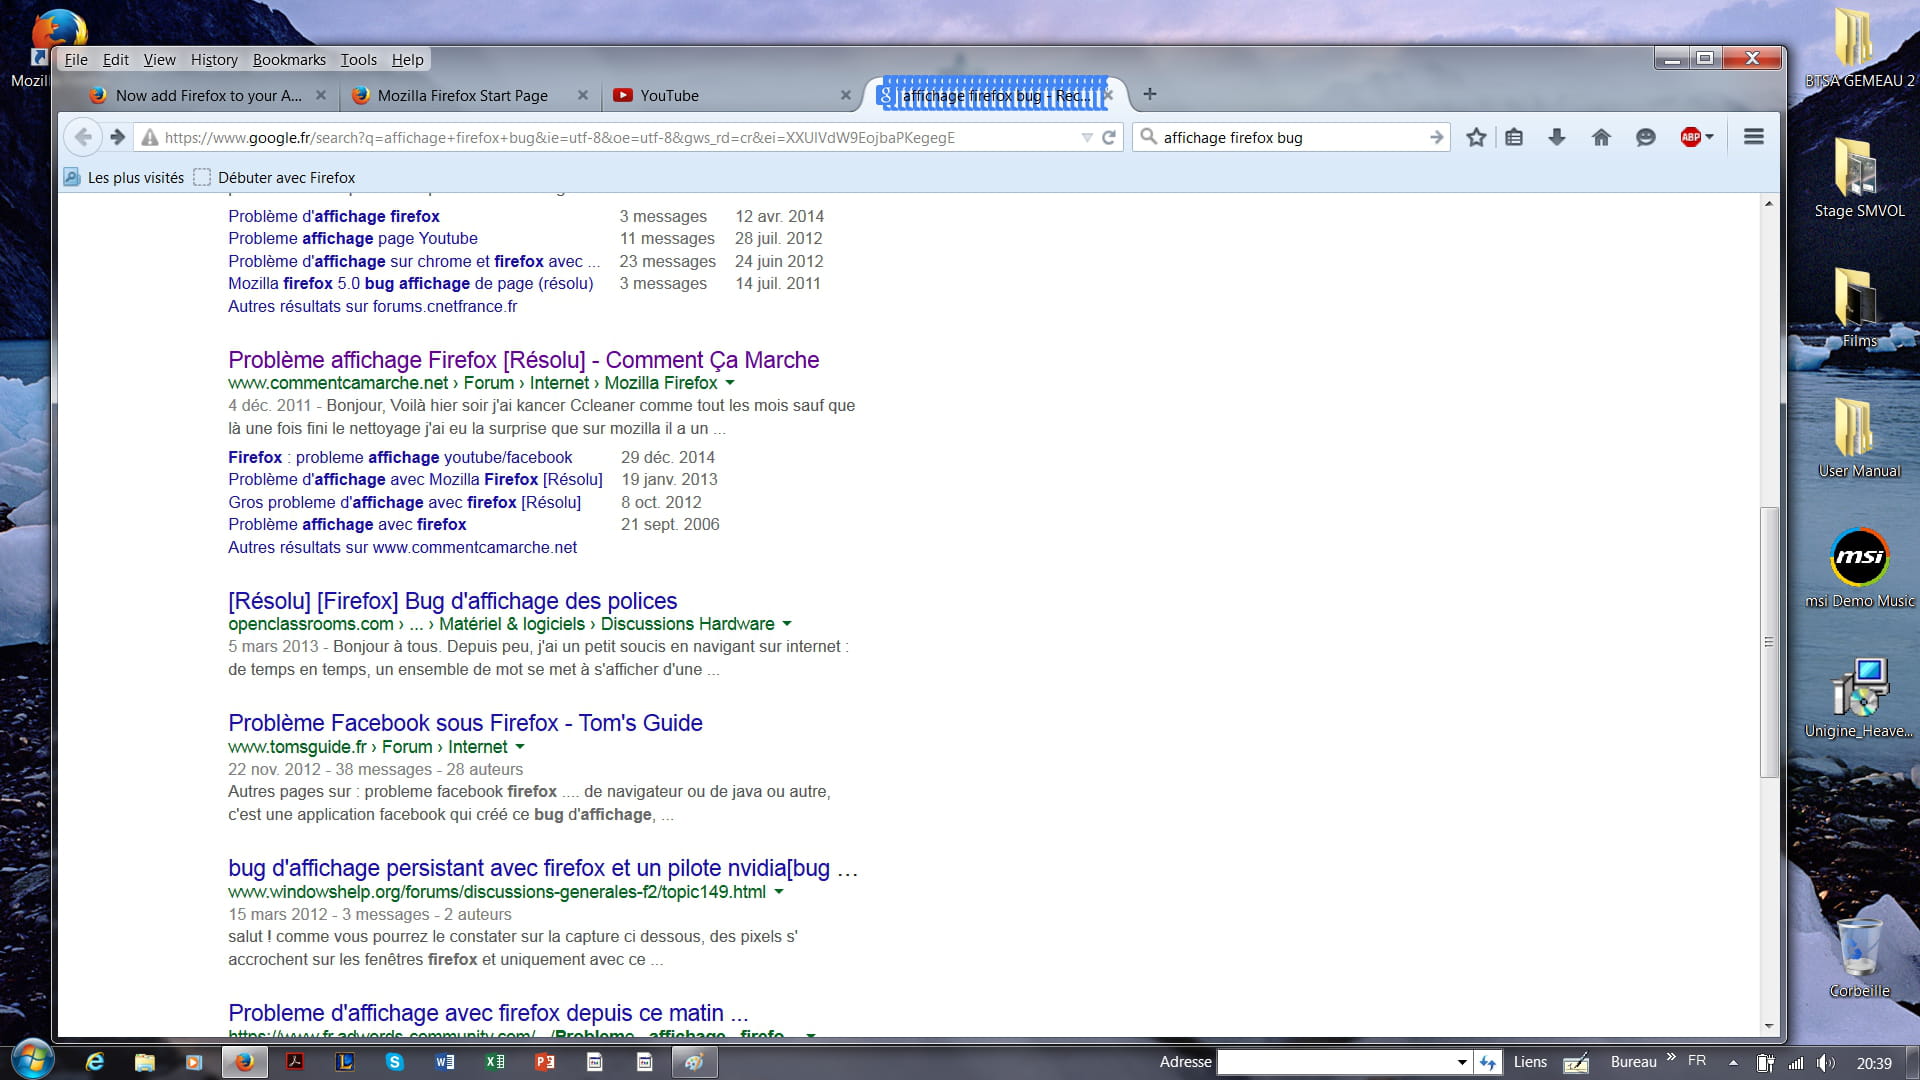Expand the Bureau toolbar chevron
Viewport: 1920px width, 1080px height.
(x=1671, y=1057)
